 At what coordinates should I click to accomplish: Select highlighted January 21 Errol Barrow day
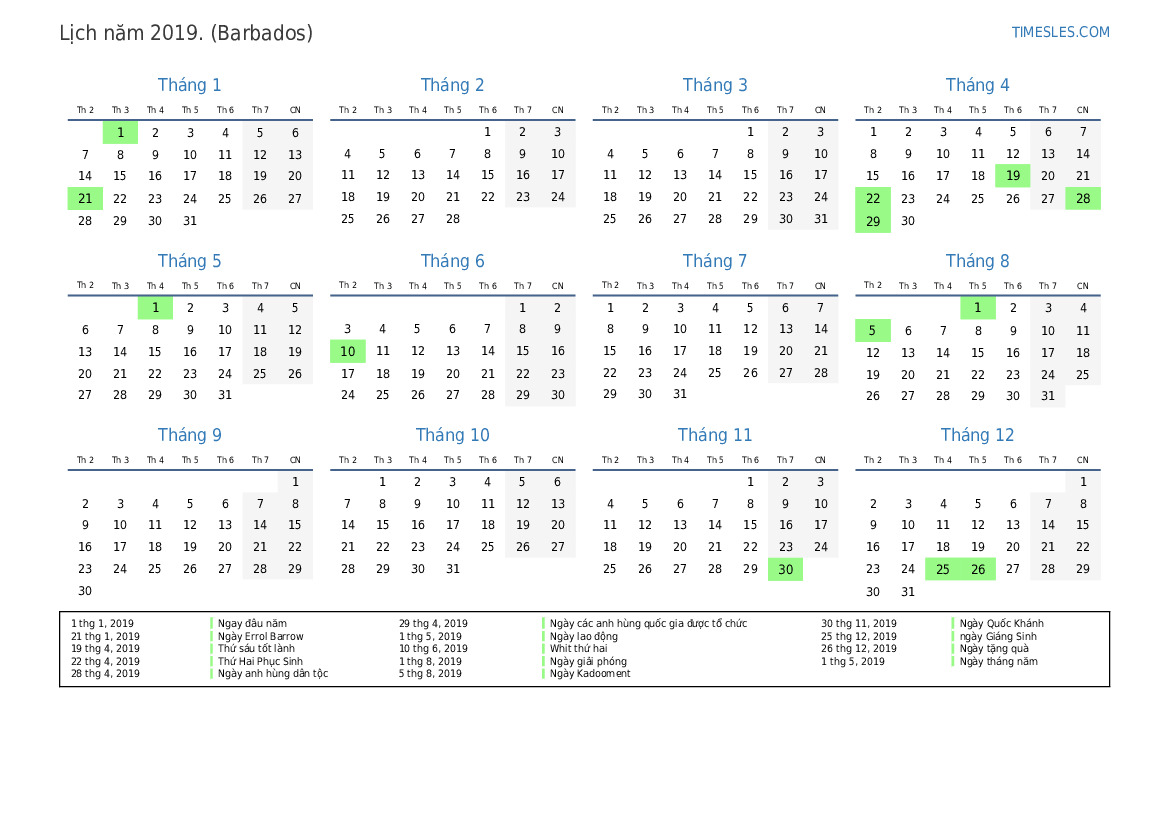coord(85,198)
